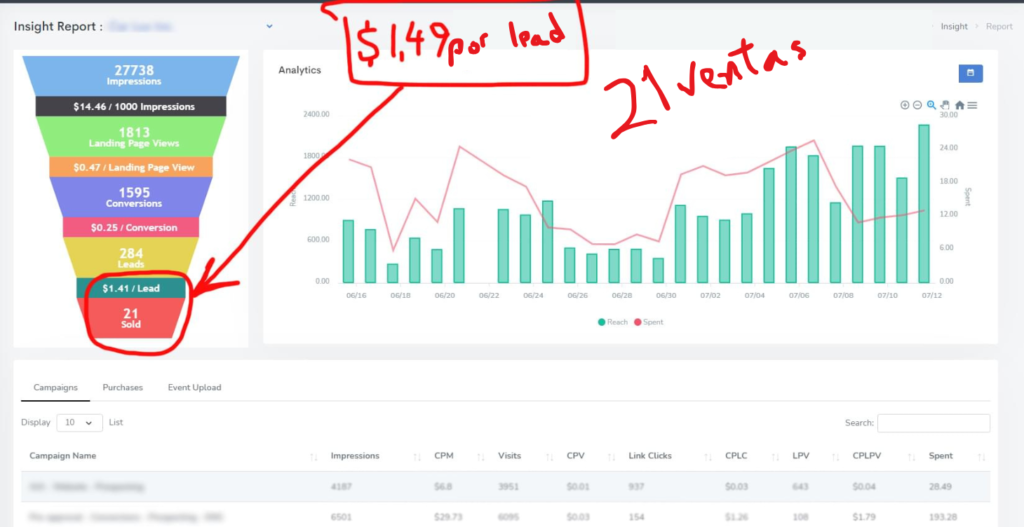The height and width of the screenshot is (527, 1024).
Task: Open the Display rows count dropdown
Action: [80, 423]
